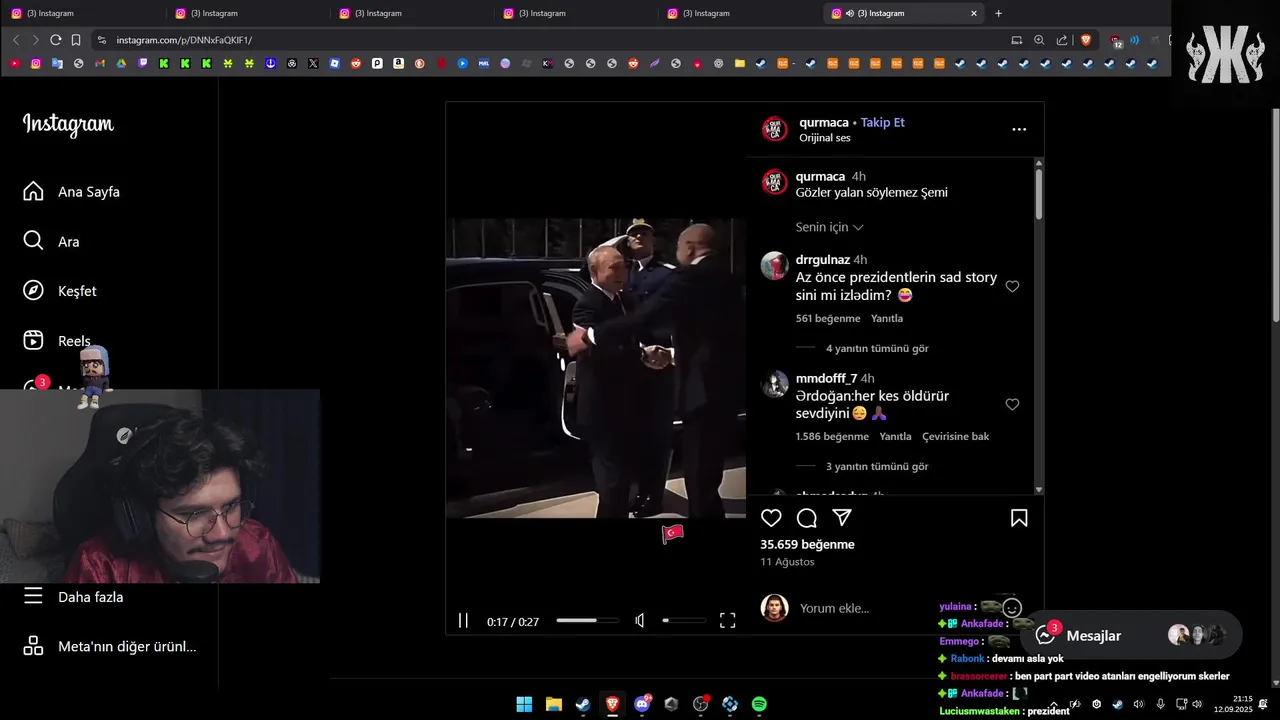Like drrgulnaz's comment
Screen dimensions: 1280x720
point(1012,286)
